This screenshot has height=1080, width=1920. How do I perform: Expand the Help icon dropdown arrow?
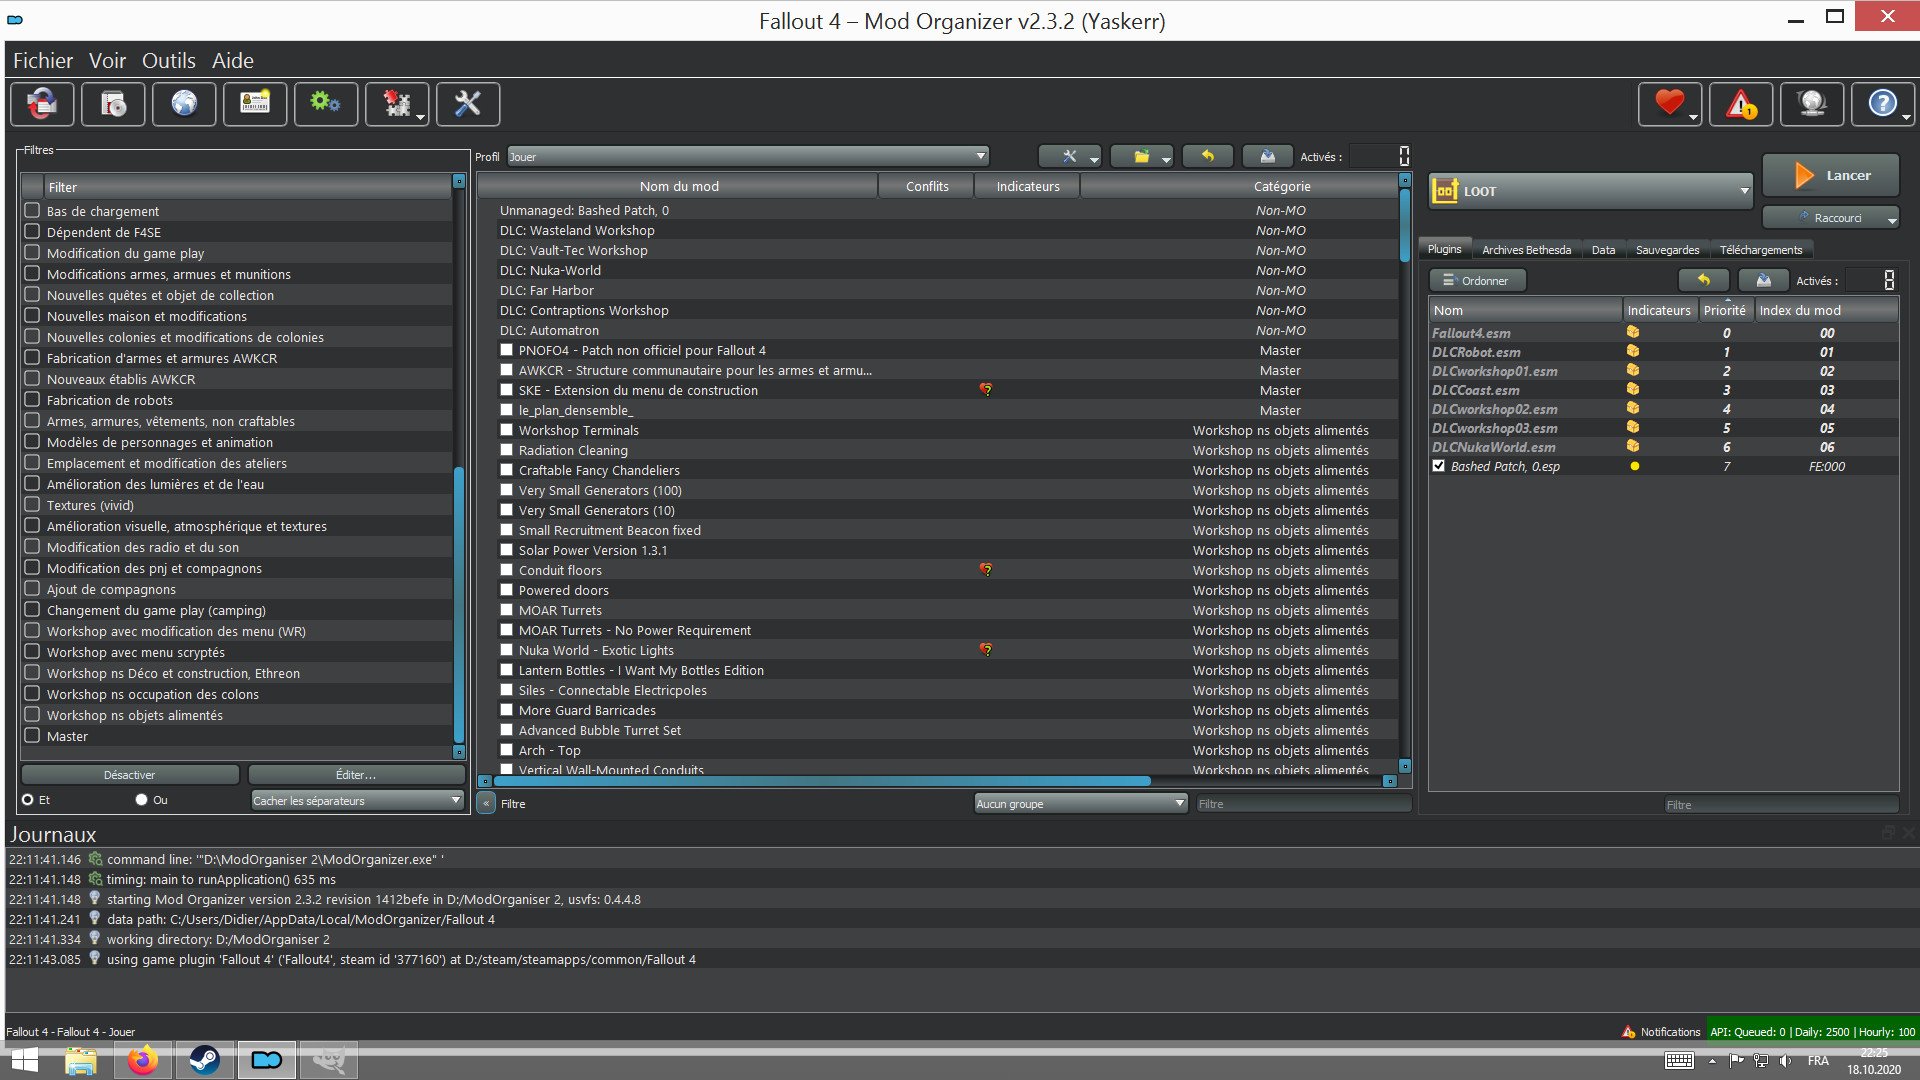pos(1906,117)
